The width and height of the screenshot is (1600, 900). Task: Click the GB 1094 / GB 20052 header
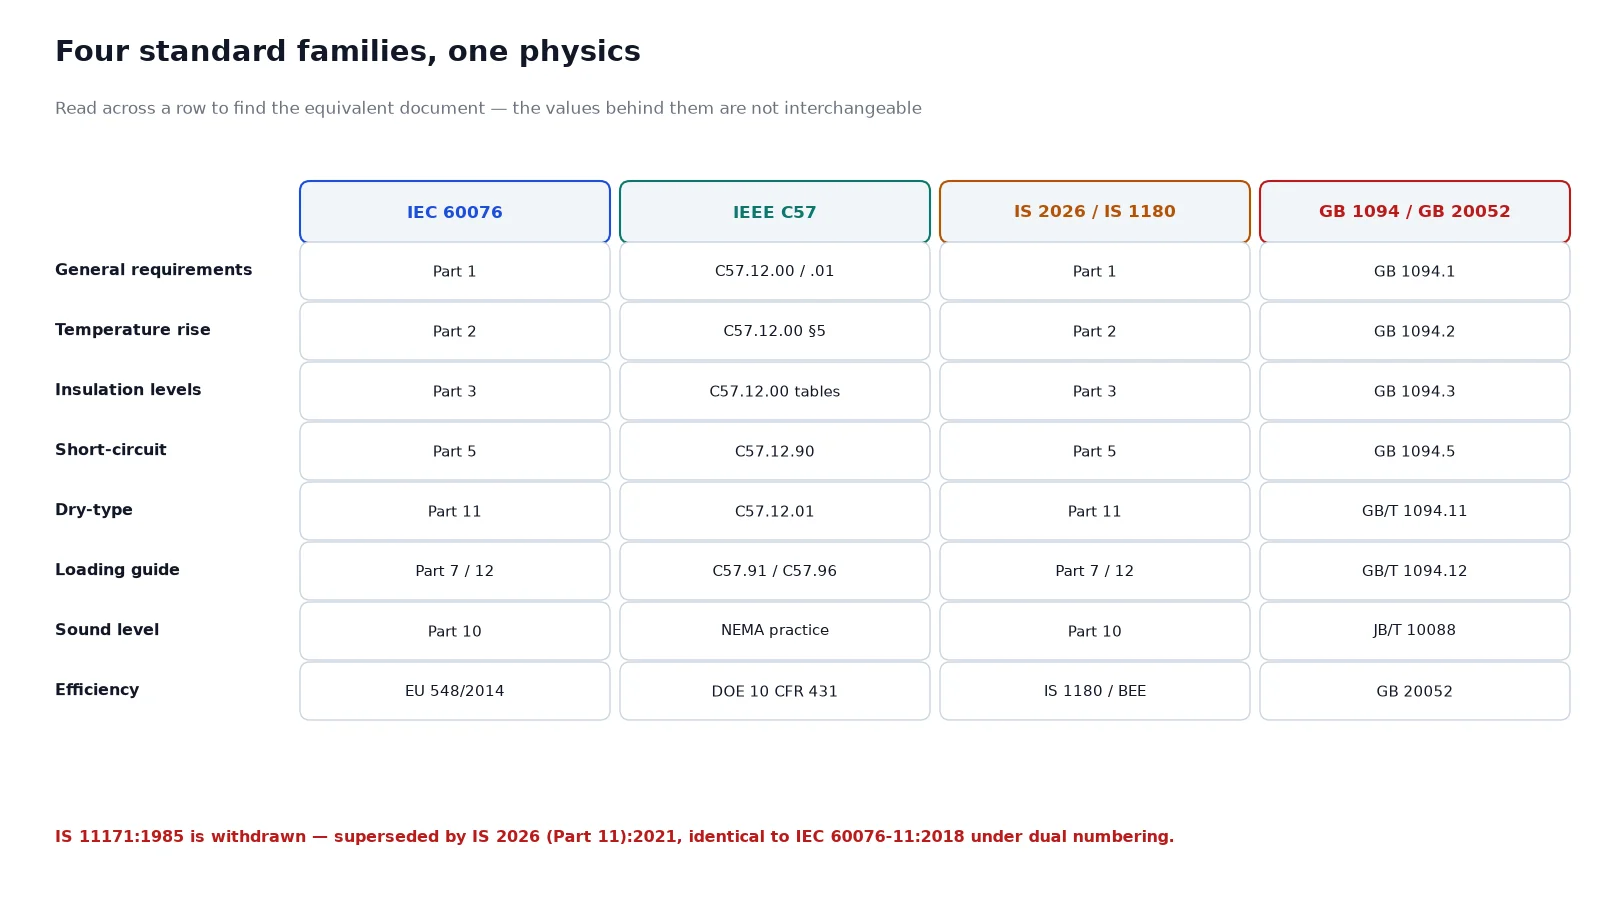coord(1415,212)
